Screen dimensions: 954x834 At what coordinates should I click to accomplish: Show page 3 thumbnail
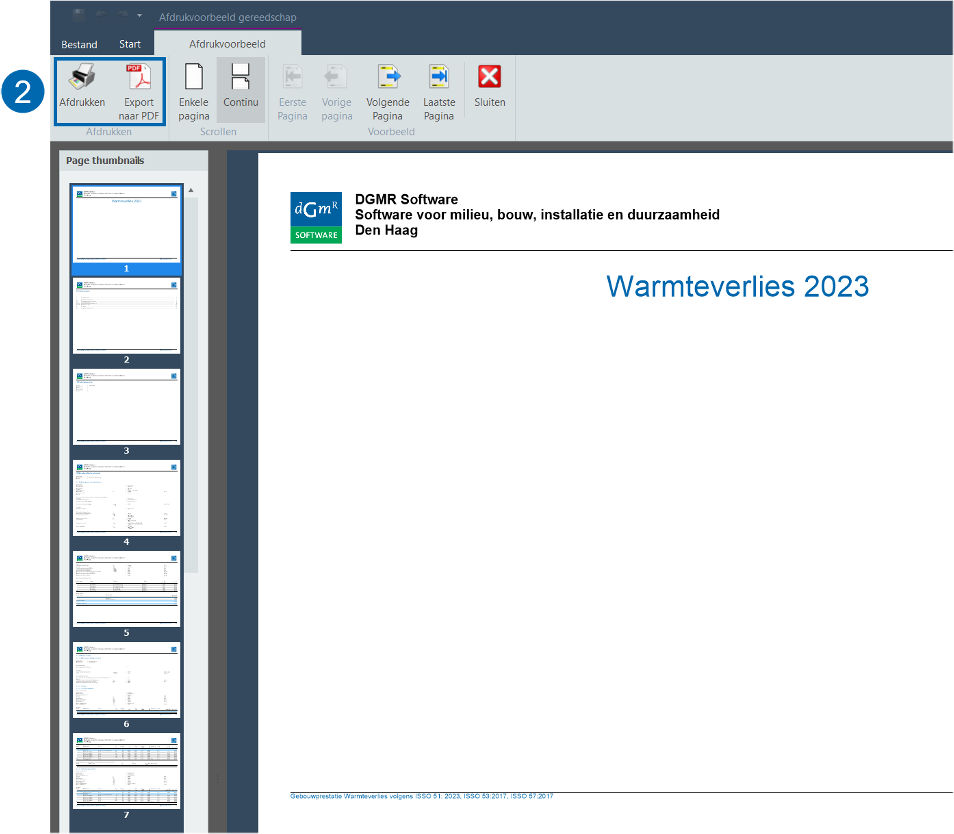(x=126, y=406)
